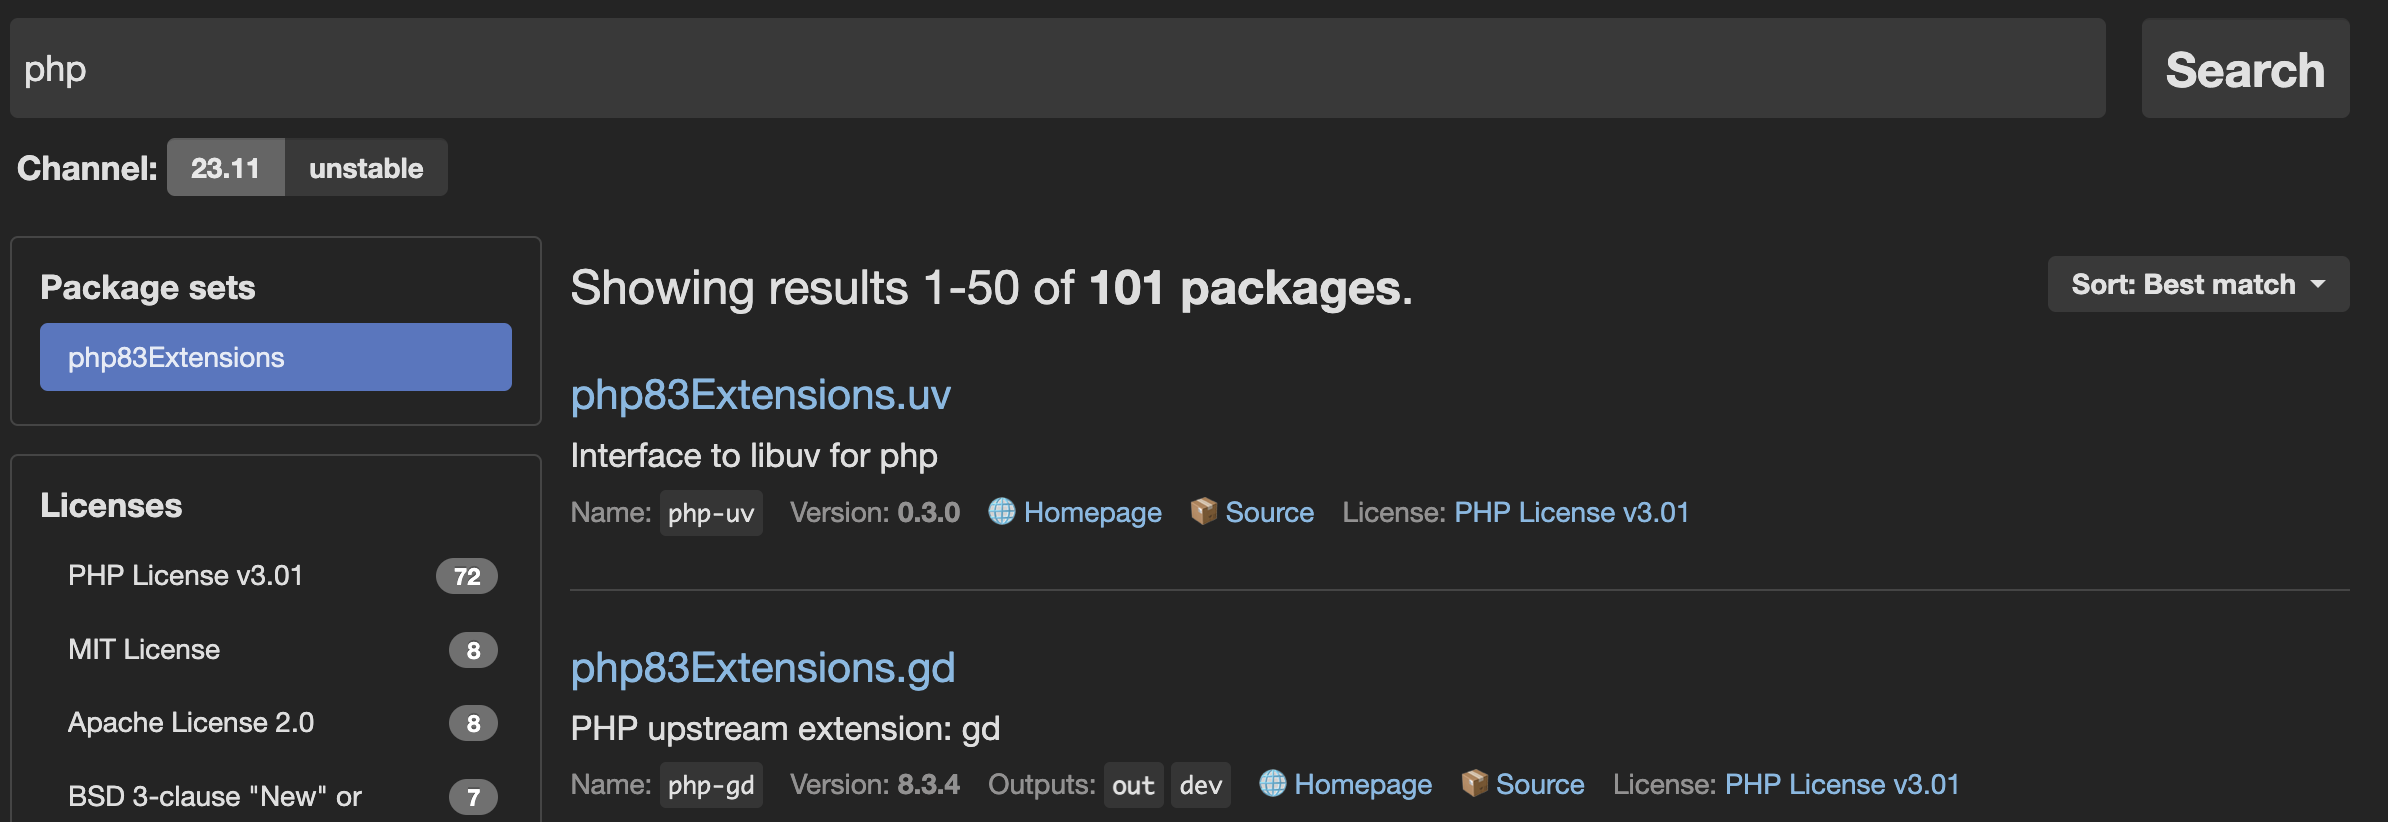Screen dimensions: 2388x822
Task: Filter results by MIT License
Action: click(144, 649)
